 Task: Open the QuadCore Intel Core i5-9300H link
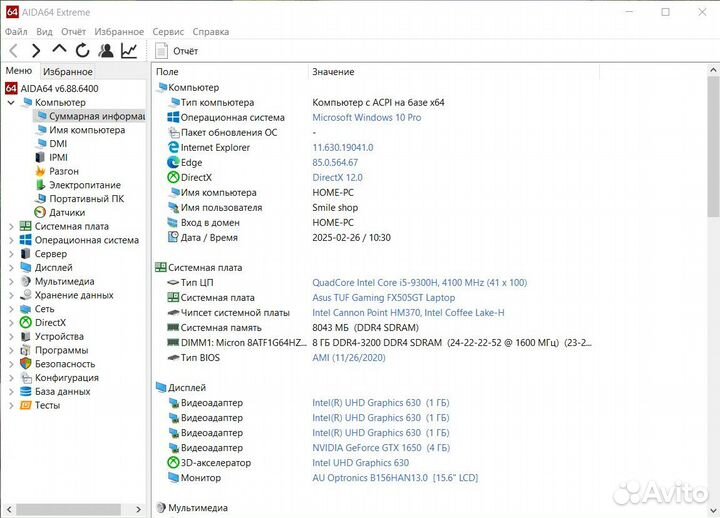(x=419, y=283)
